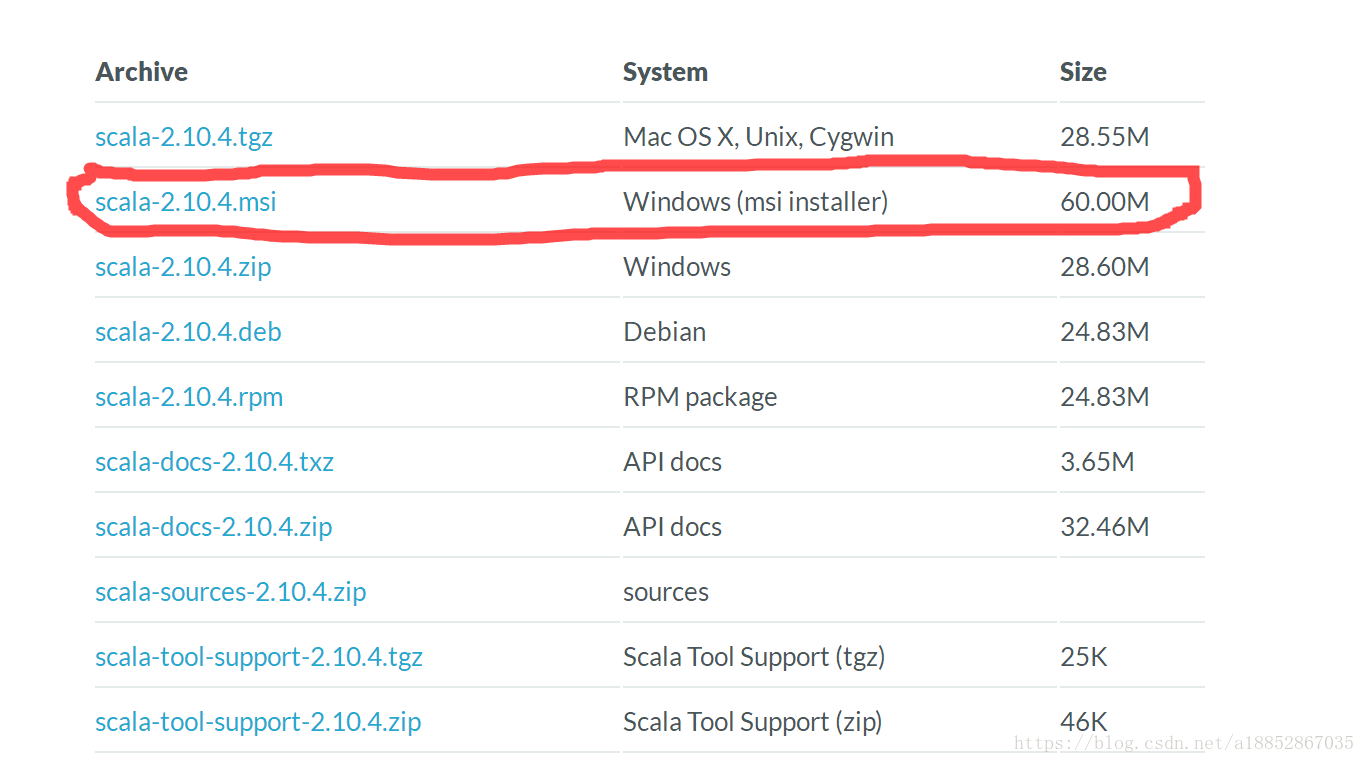This screenshot has height=763, width=1365.
Task: Click 'API docs' in the txz row
Action: (672, 462)
